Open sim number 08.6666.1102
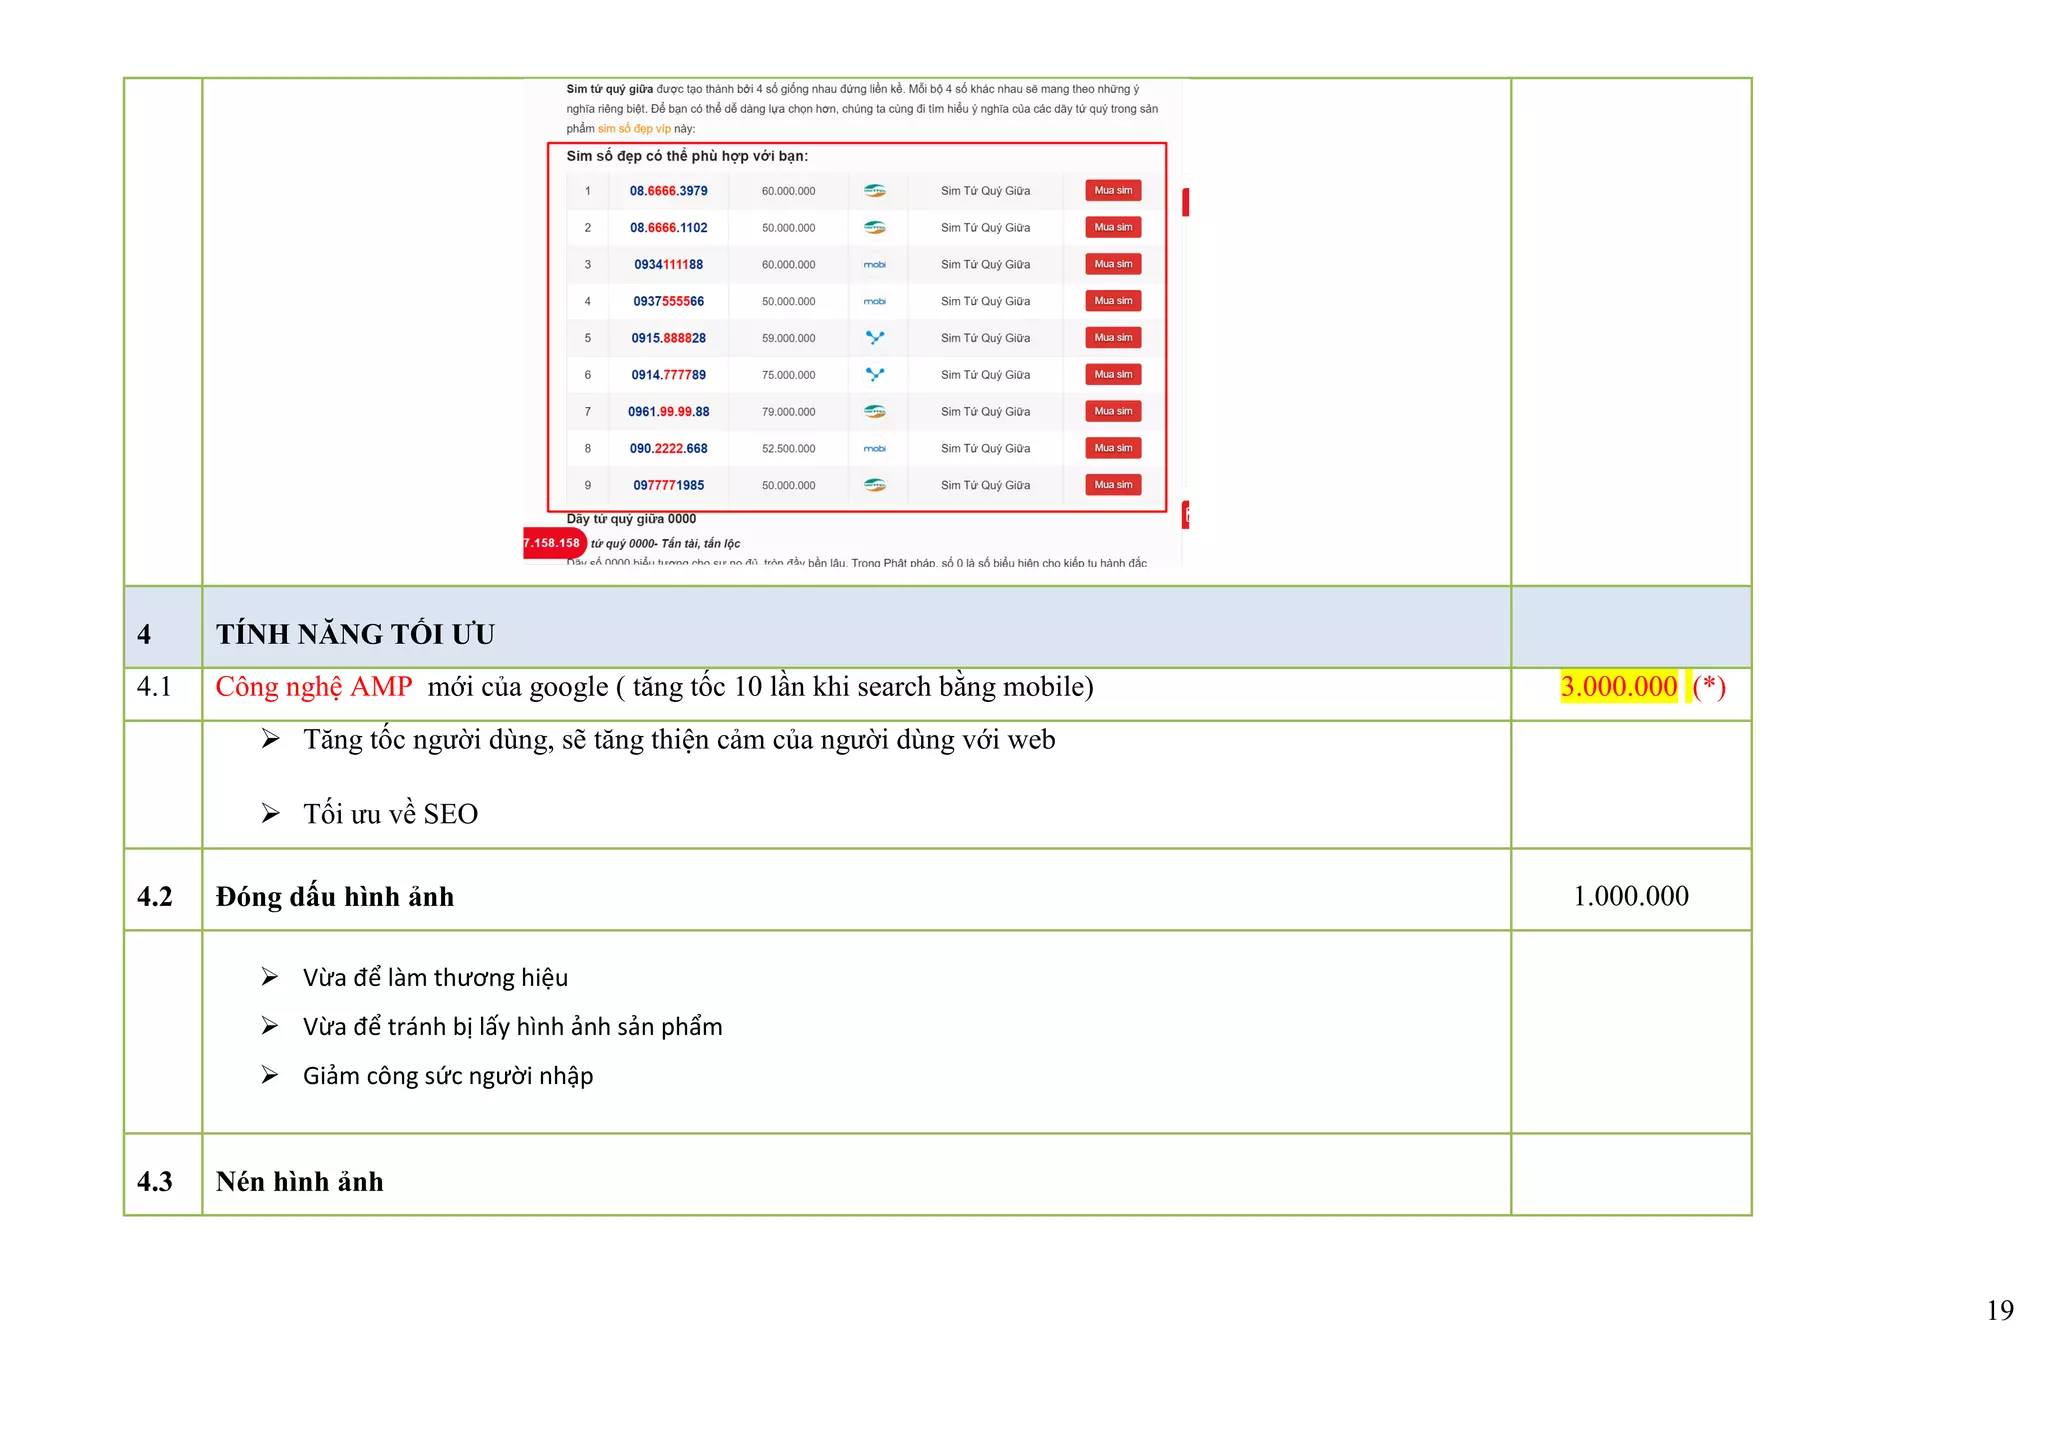The image size is (2048, 1448). tap(669, 228)
